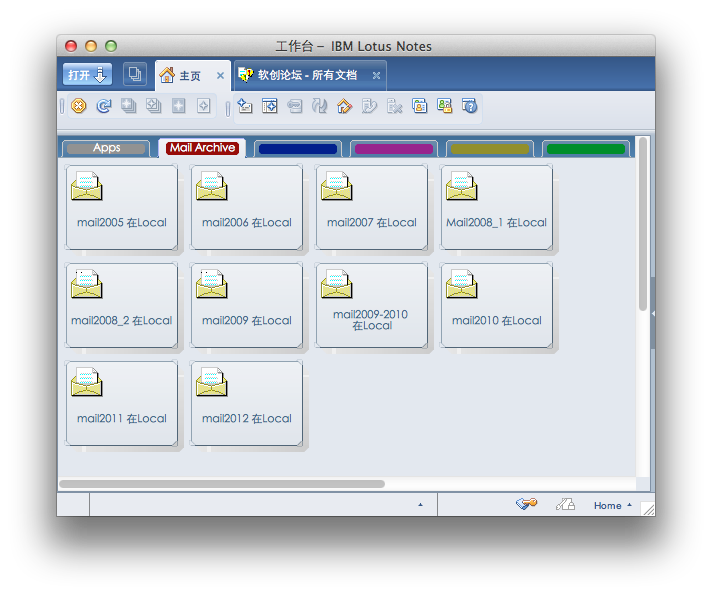Select the green workspace tab
The width and height of the screenshot is (712, 595).
click(586, 149)
